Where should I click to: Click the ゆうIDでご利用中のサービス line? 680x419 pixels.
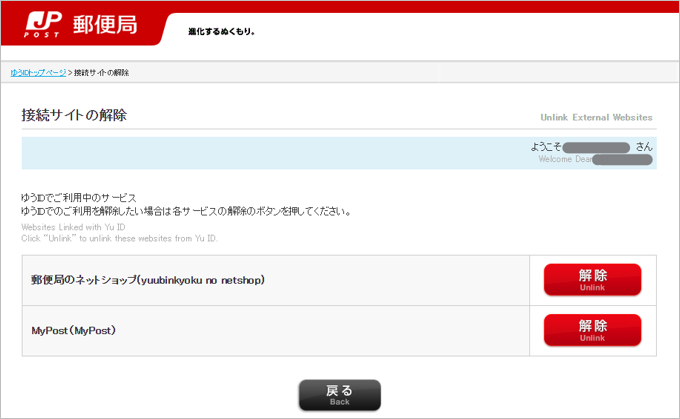tap(79, 198)
